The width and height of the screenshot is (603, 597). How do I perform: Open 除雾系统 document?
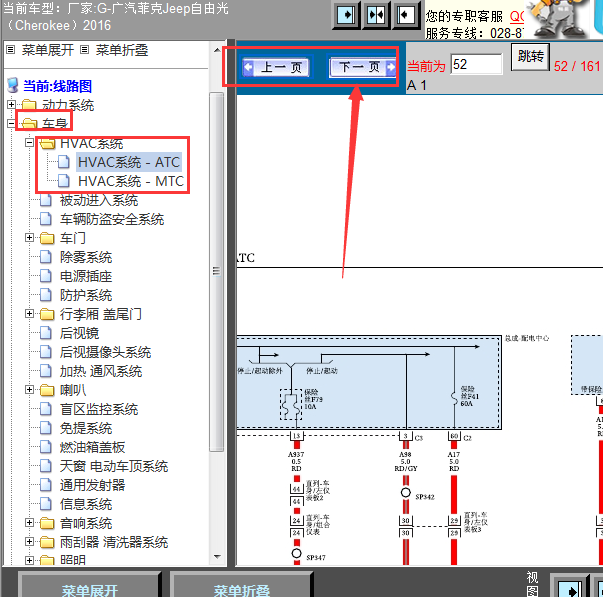(x=86, y=257)
